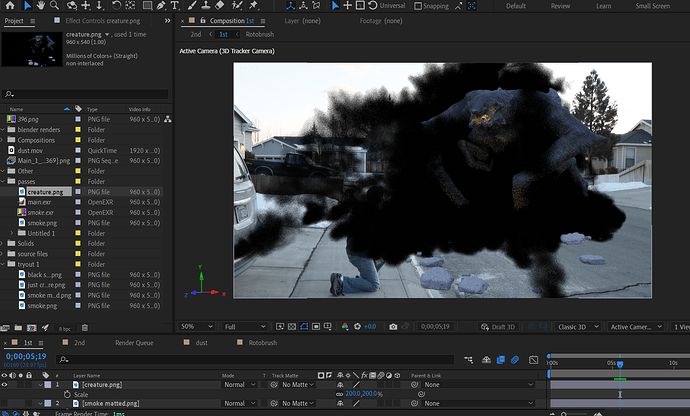Toggle the Scale constrain proportions link

339,394
